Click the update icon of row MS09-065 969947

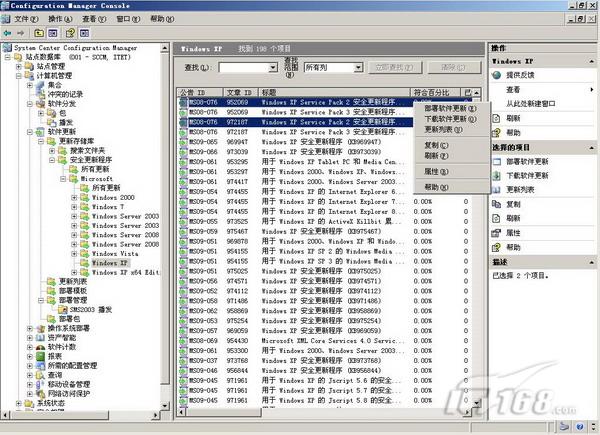tap(183, 142)
